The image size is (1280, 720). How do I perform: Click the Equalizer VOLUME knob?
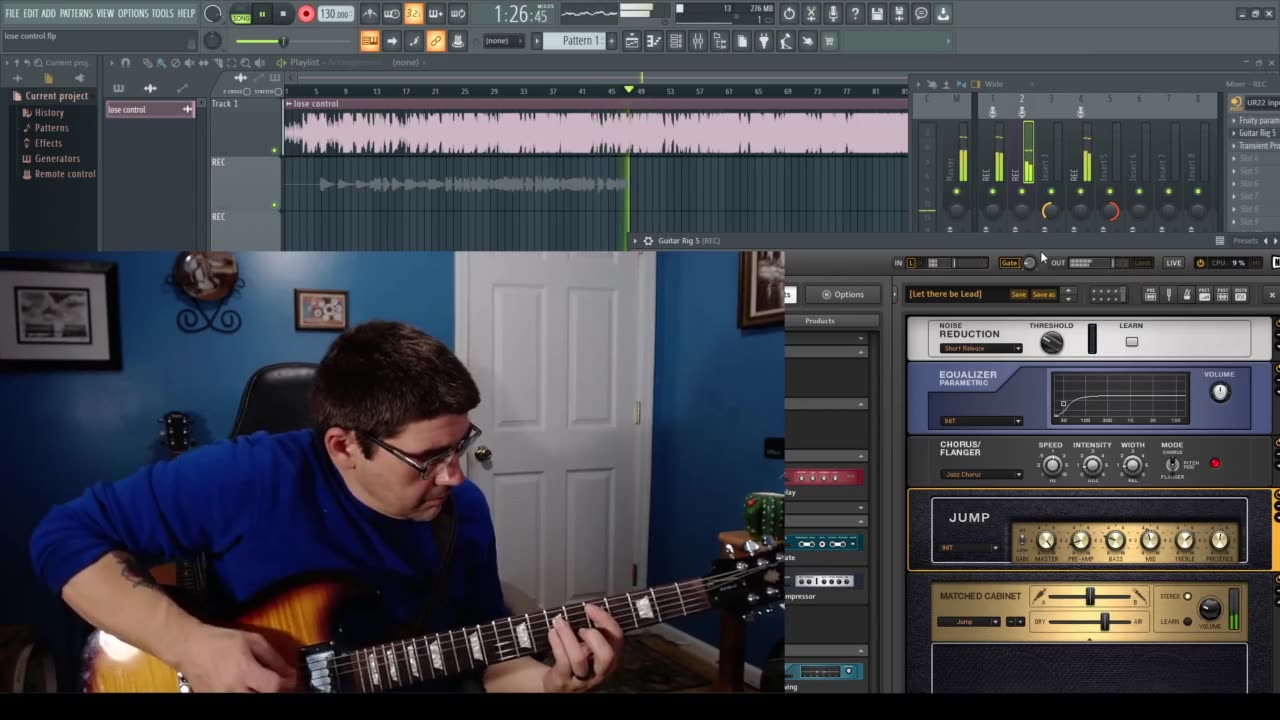pyautogui.click(x=1220, y=392)
